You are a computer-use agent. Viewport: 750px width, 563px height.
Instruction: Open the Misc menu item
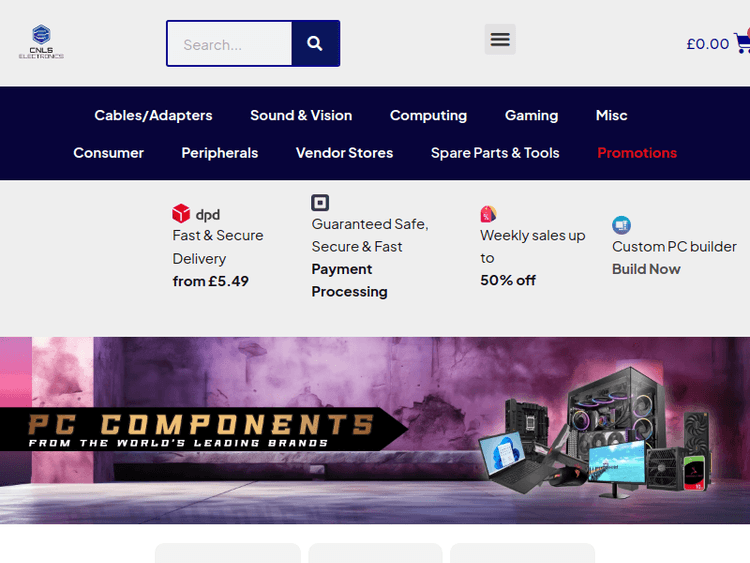[x=611, y=115]
